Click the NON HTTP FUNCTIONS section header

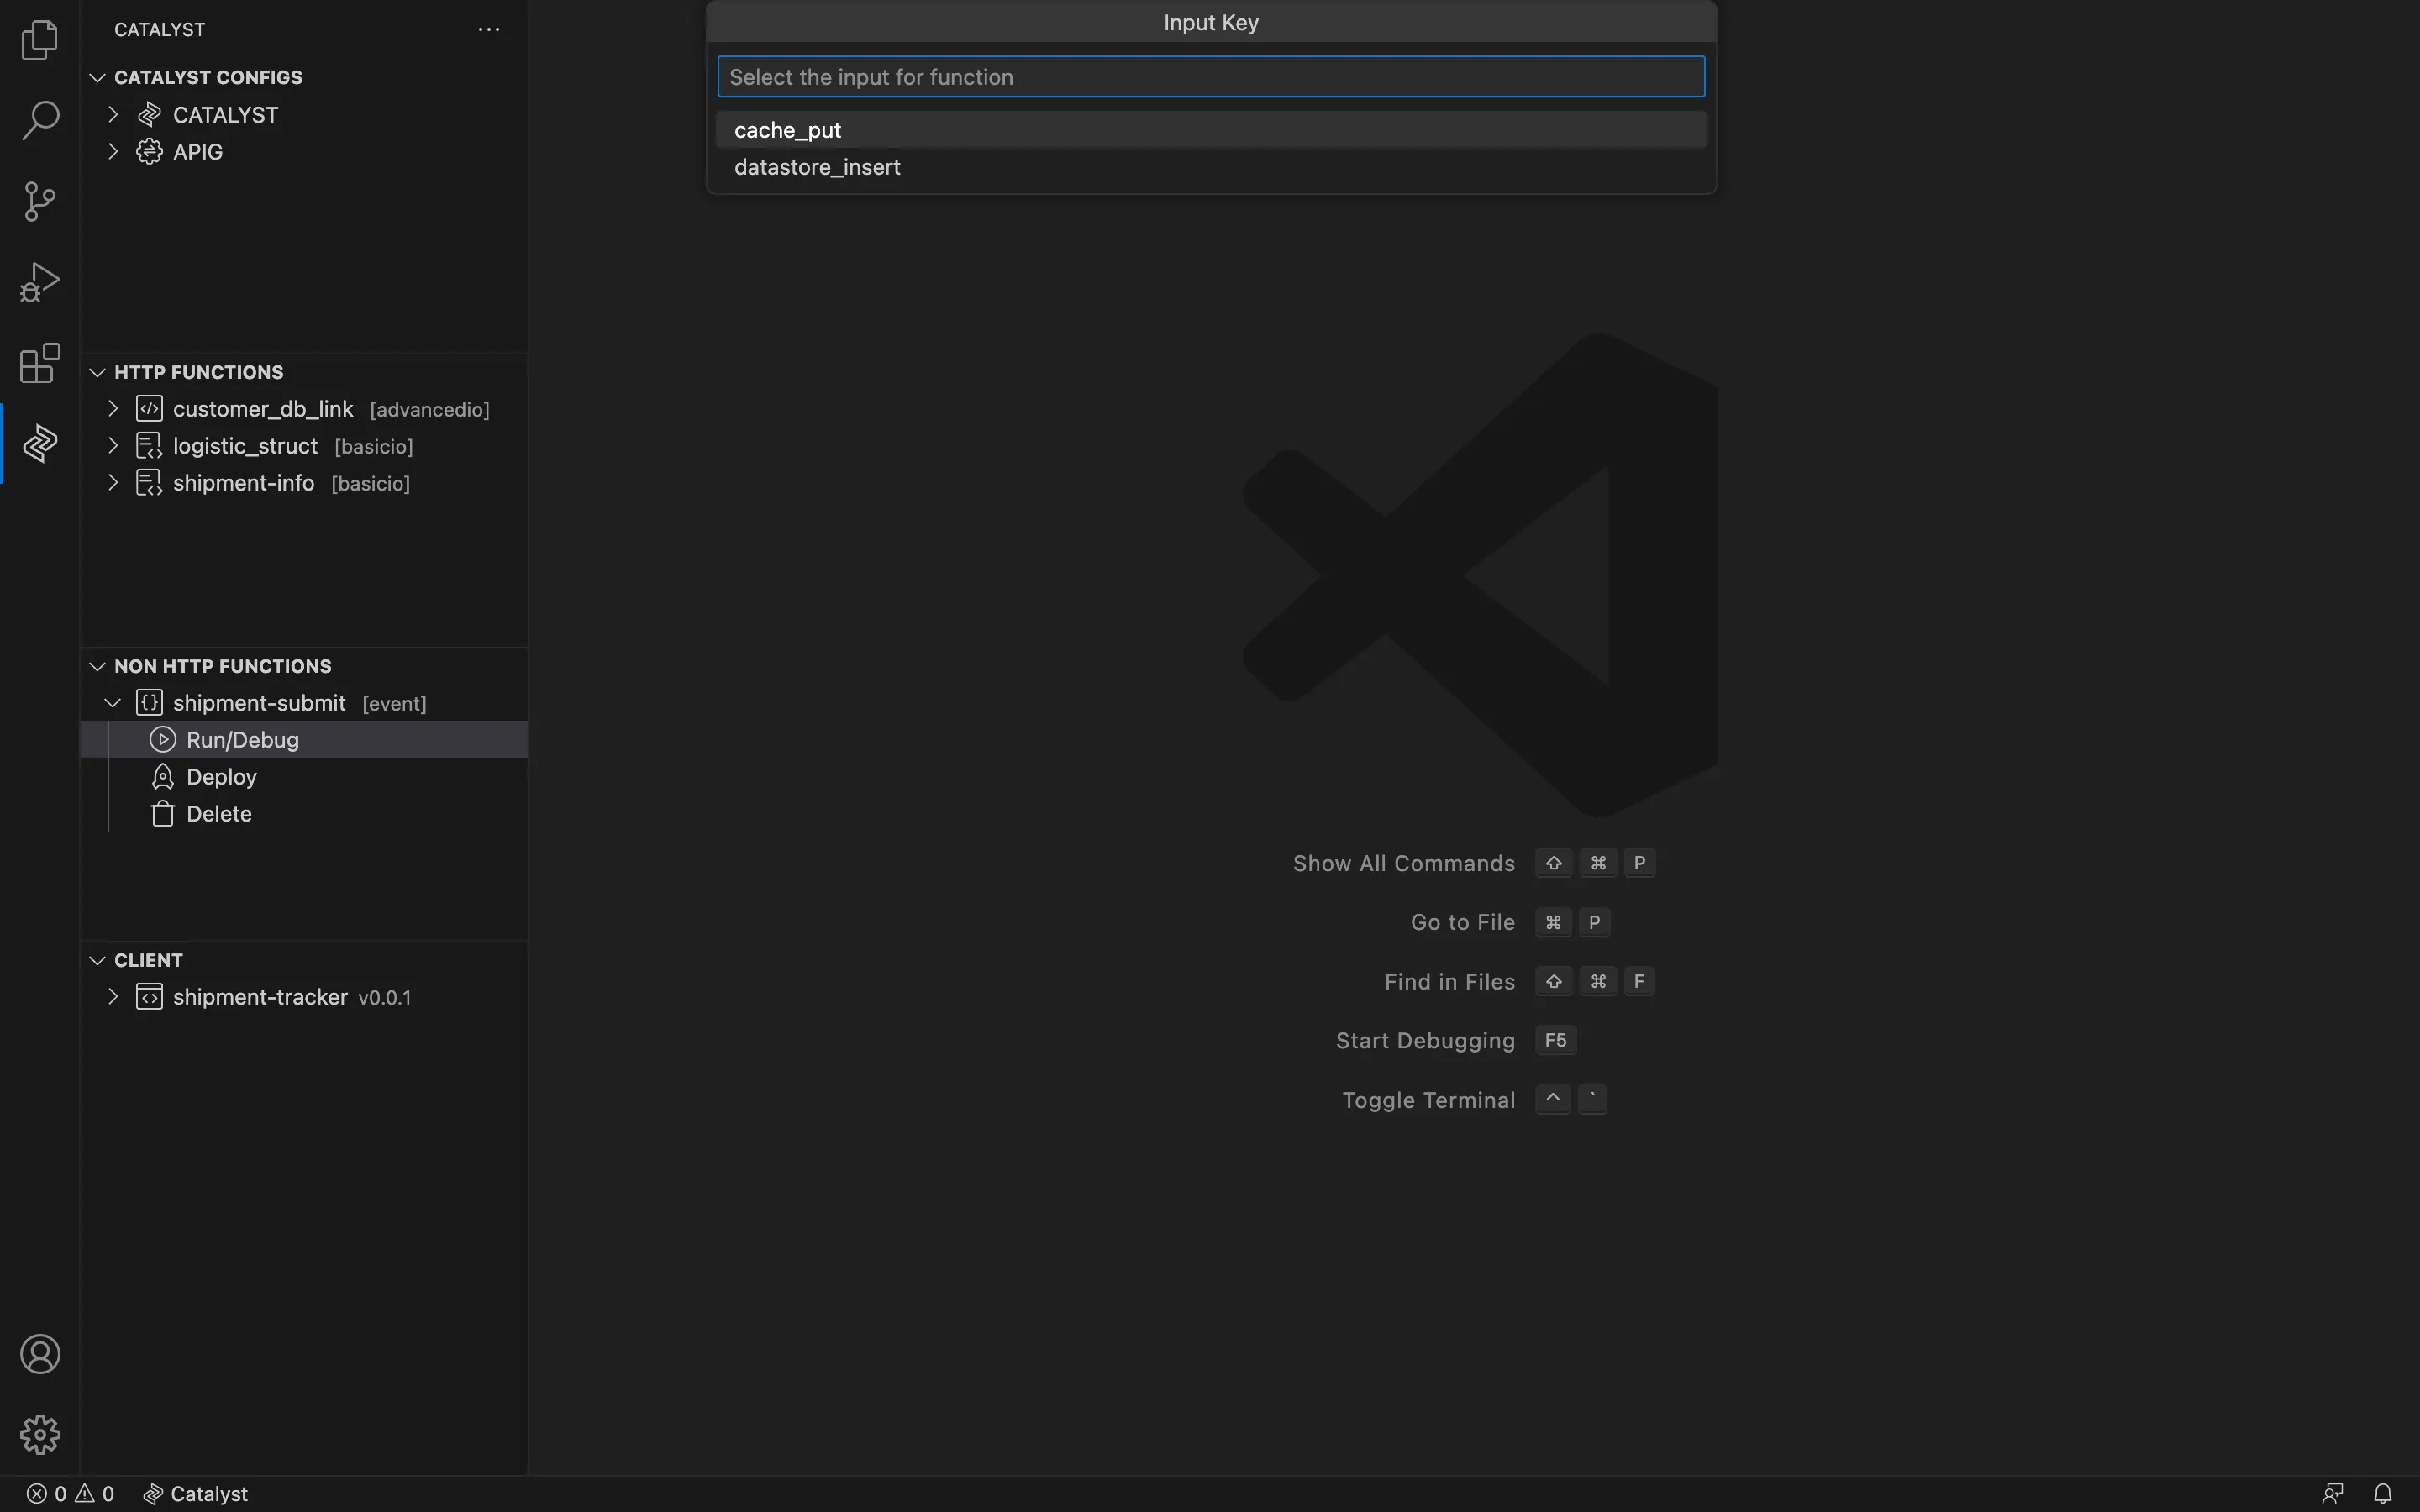tap(223, 667)
